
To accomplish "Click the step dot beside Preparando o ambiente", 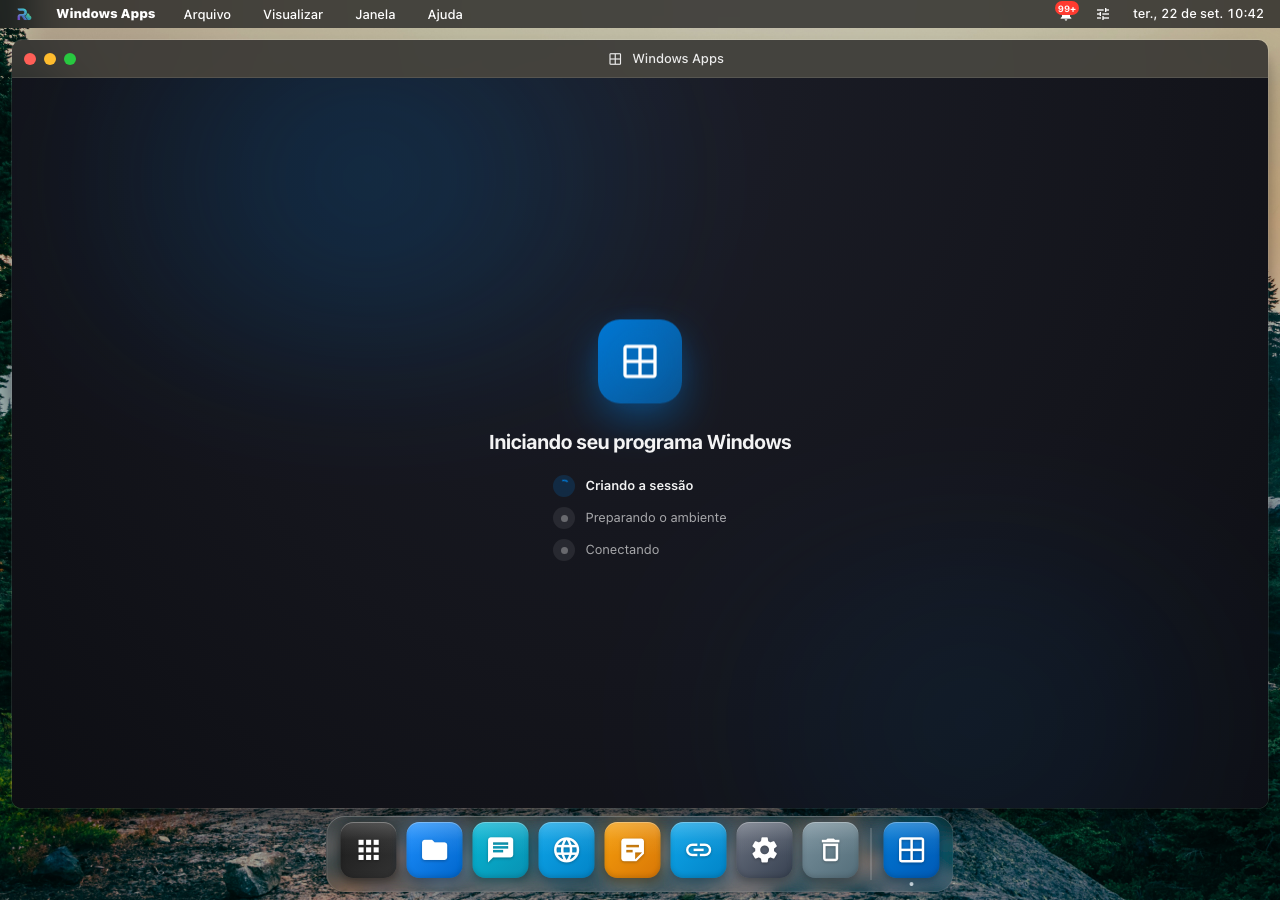I will [x=564, y=518].
